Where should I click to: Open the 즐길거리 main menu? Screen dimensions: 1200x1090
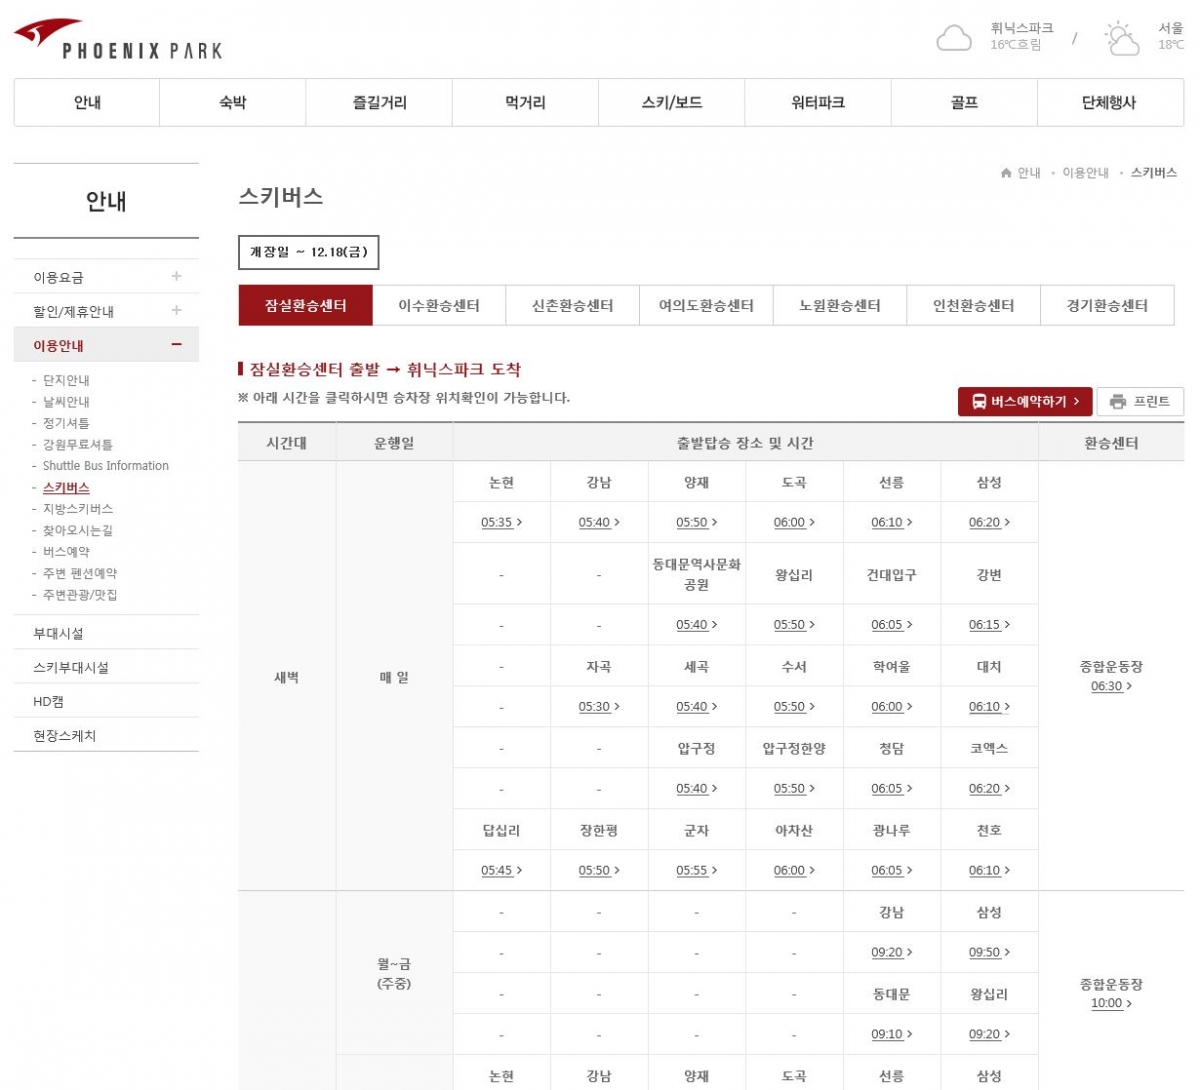379,103
